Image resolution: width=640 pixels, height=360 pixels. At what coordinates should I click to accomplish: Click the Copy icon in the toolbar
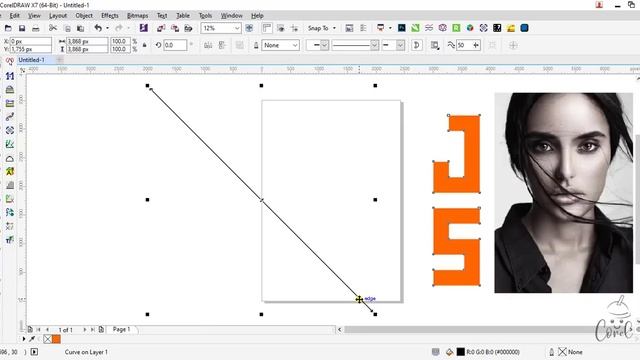[x=67, y=28]
